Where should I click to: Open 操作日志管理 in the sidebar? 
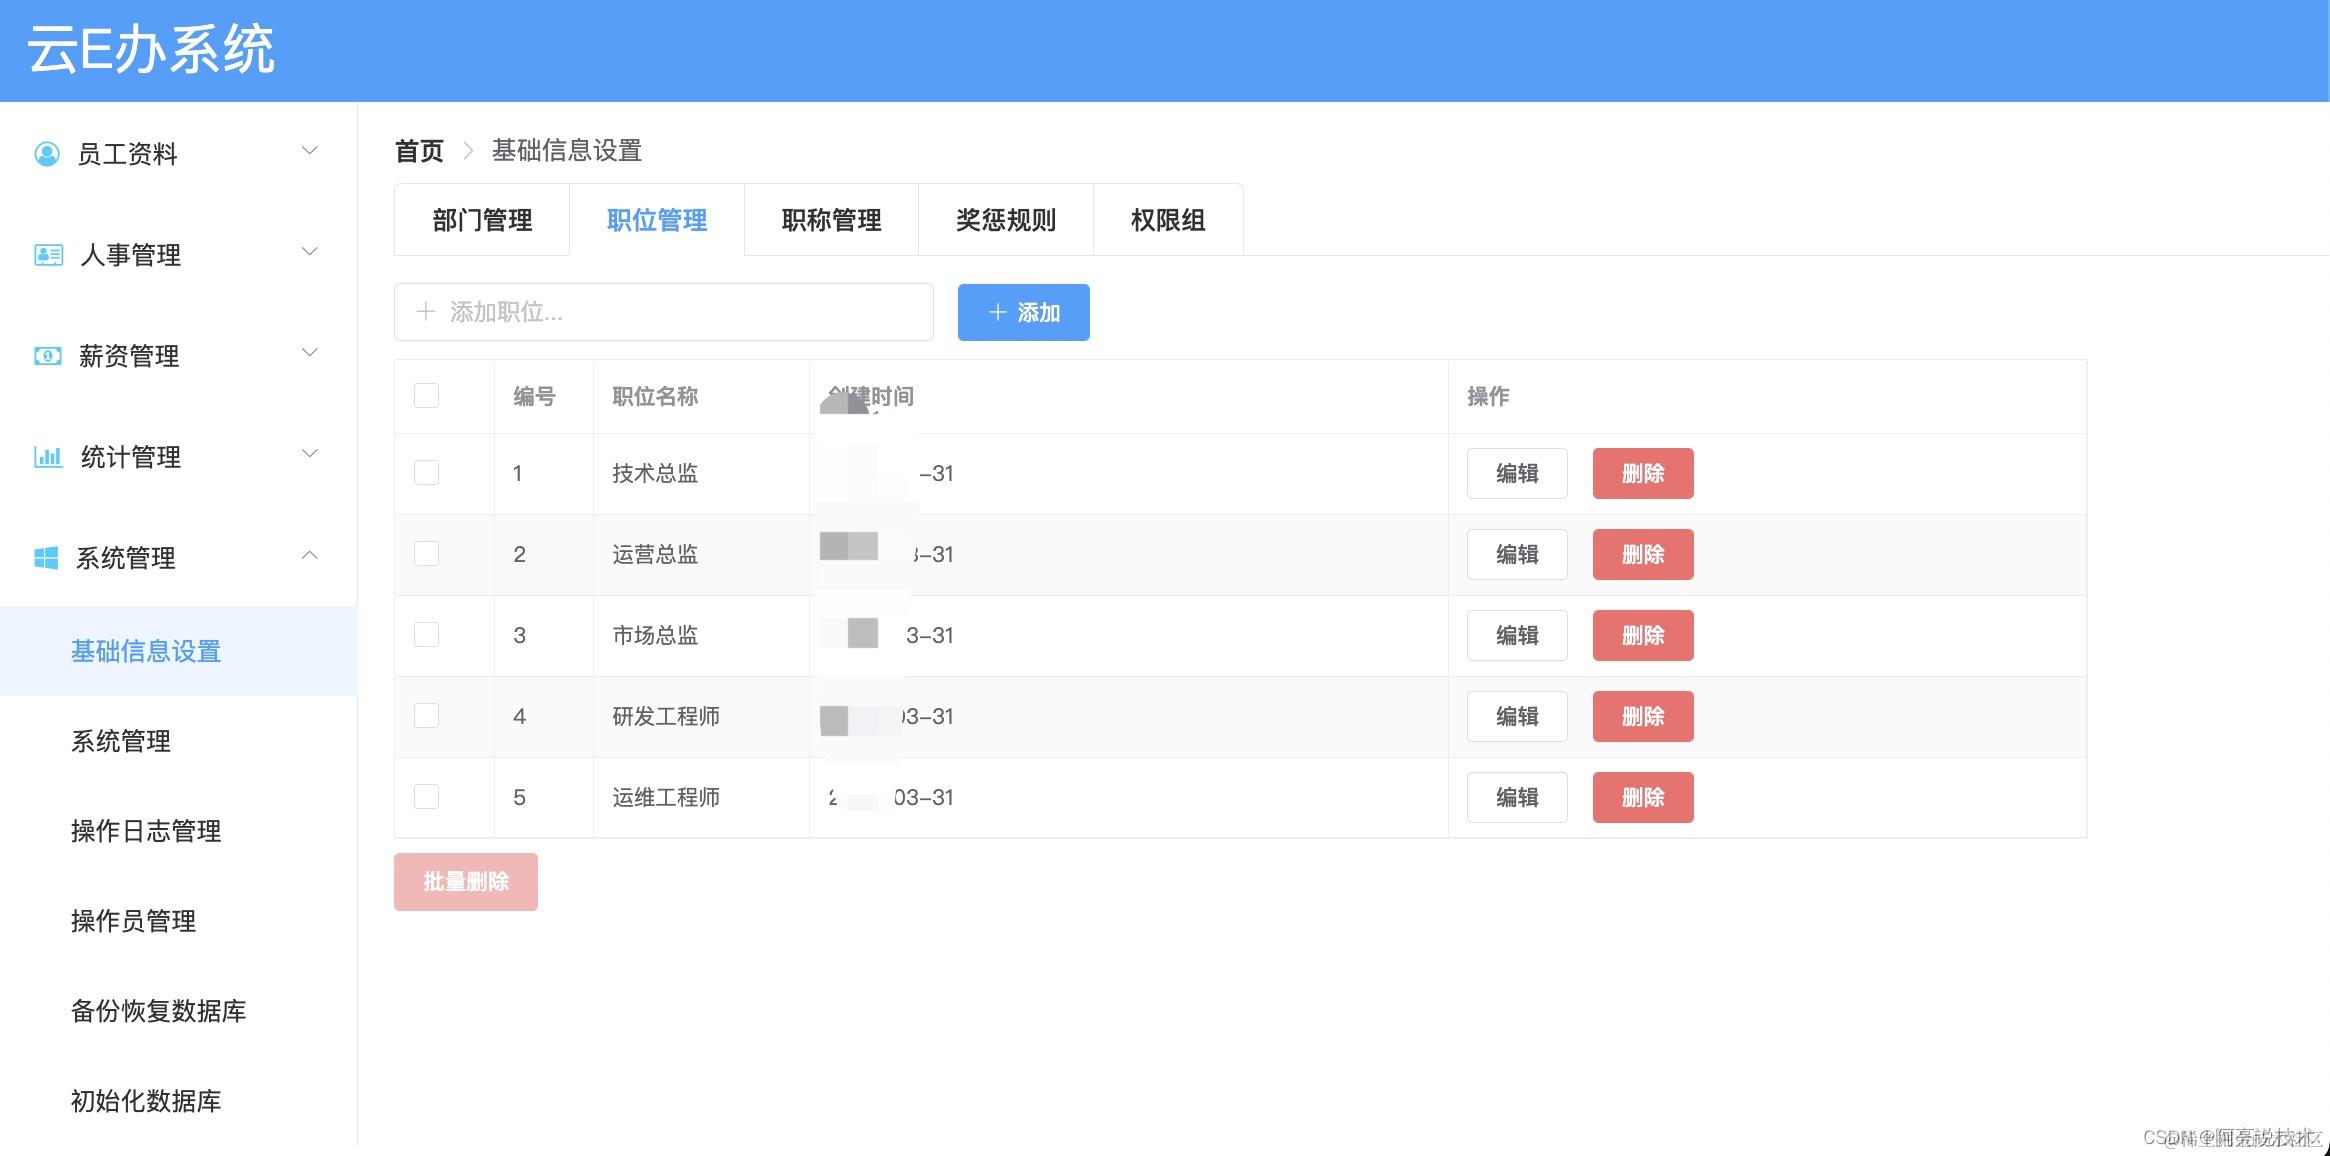(x=146, y=831)
